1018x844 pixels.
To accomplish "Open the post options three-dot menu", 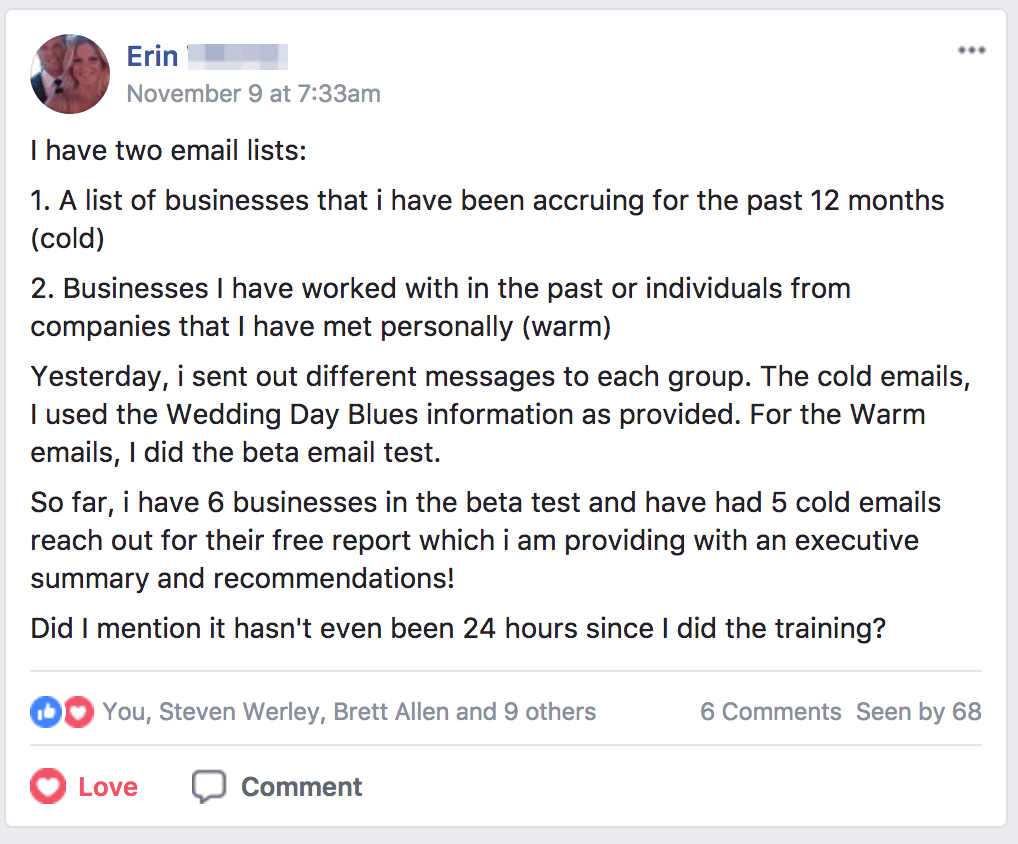I will [971, 50].
